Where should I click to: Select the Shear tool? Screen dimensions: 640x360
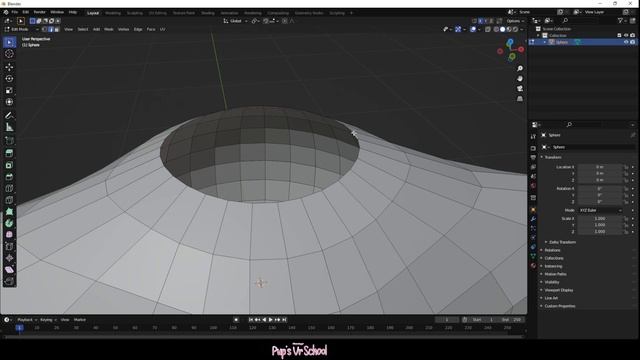(9, 270)
